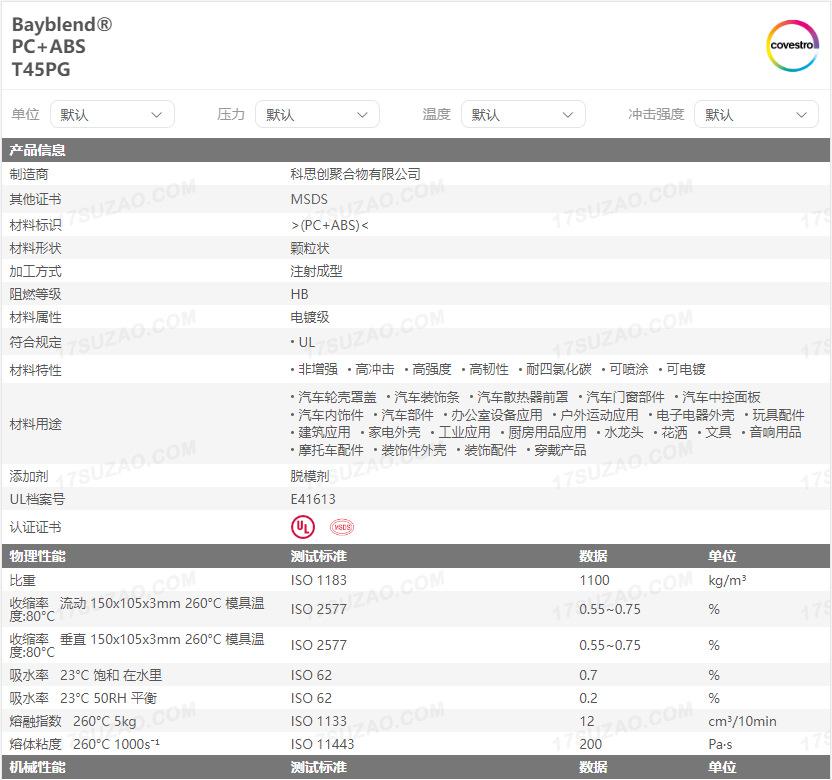Expand the 冲击强度 dropdown selector
Viewport: 832px width, 780px height.
(756, 115)
